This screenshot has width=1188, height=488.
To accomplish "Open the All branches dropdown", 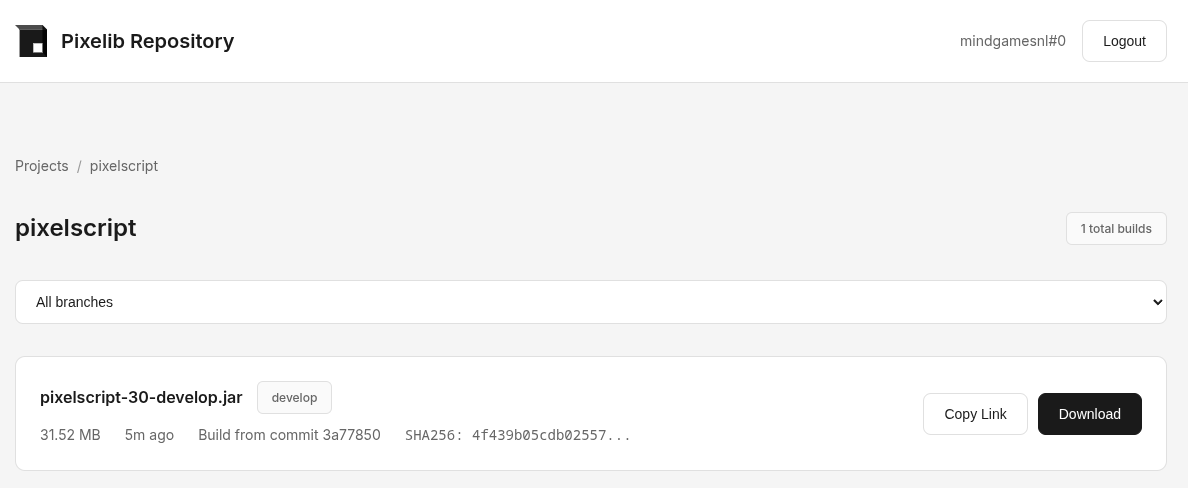I will click(x=590, y=302).
